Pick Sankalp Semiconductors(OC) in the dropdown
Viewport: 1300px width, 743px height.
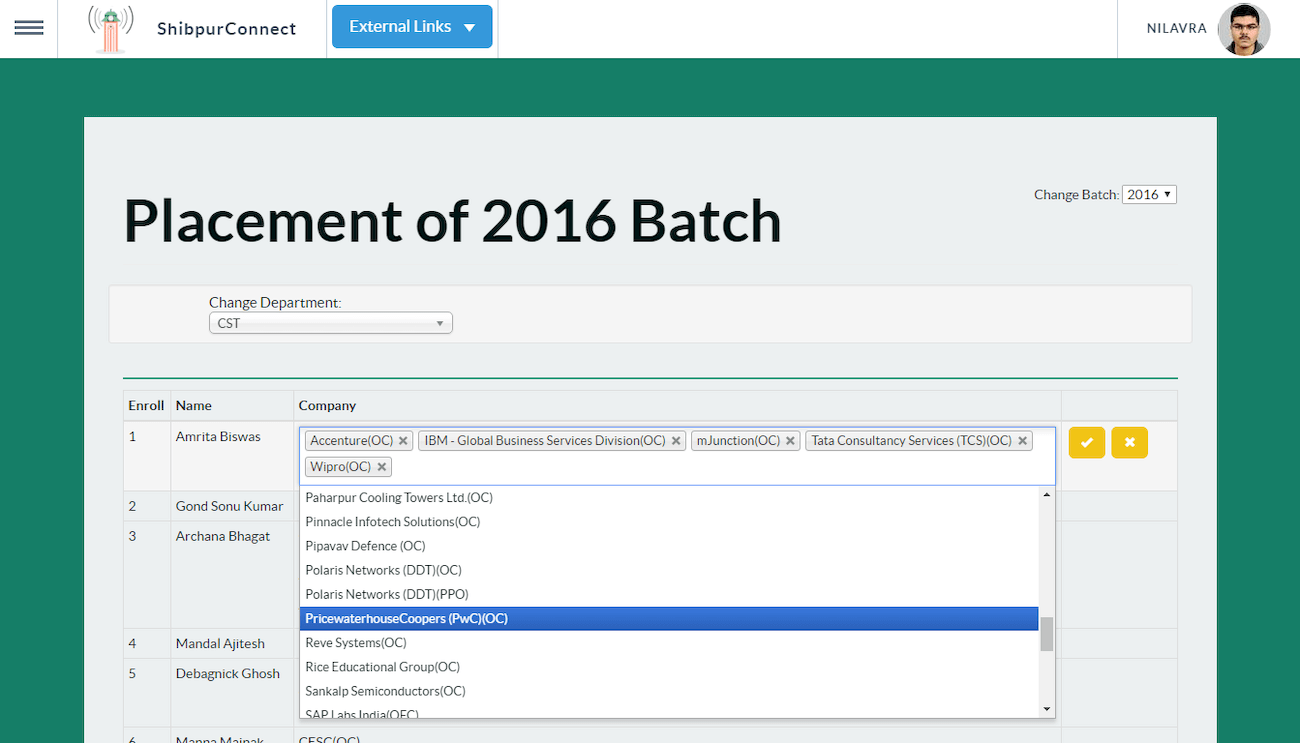click(x=668, y=691)
